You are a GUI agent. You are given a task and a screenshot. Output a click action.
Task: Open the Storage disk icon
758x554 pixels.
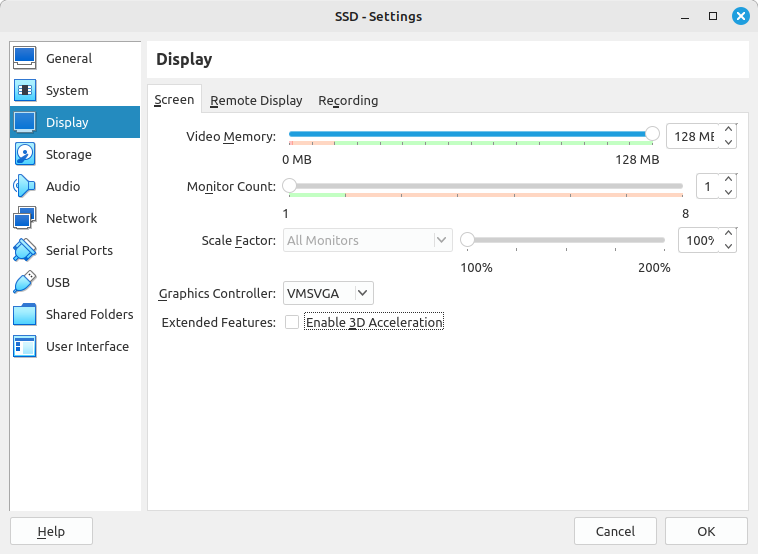[x=25, y=155]
